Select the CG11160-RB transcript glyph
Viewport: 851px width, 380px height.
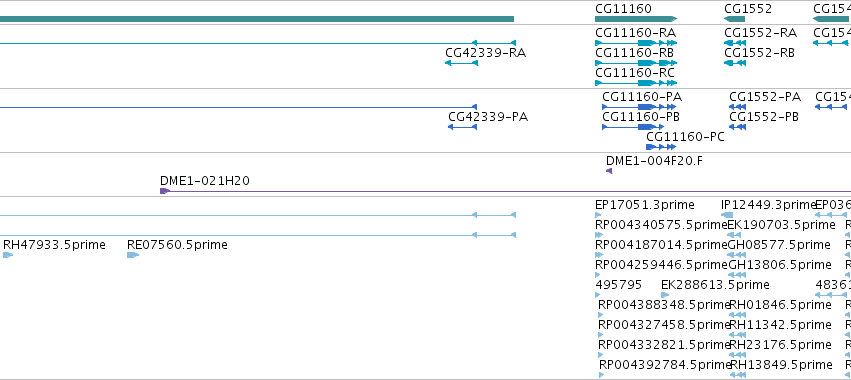[636, 63]
